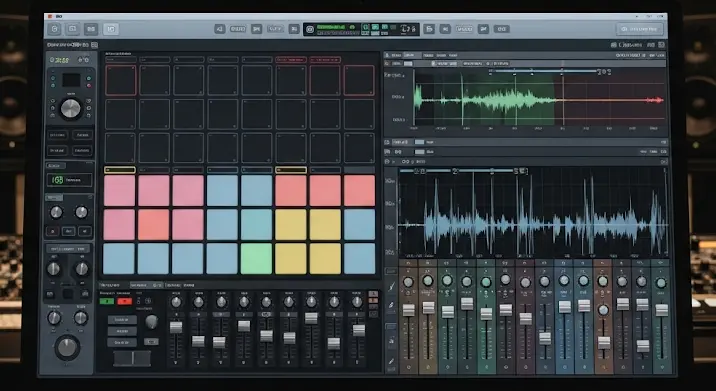Toggle the red button next to the green one

coord(124,301)
